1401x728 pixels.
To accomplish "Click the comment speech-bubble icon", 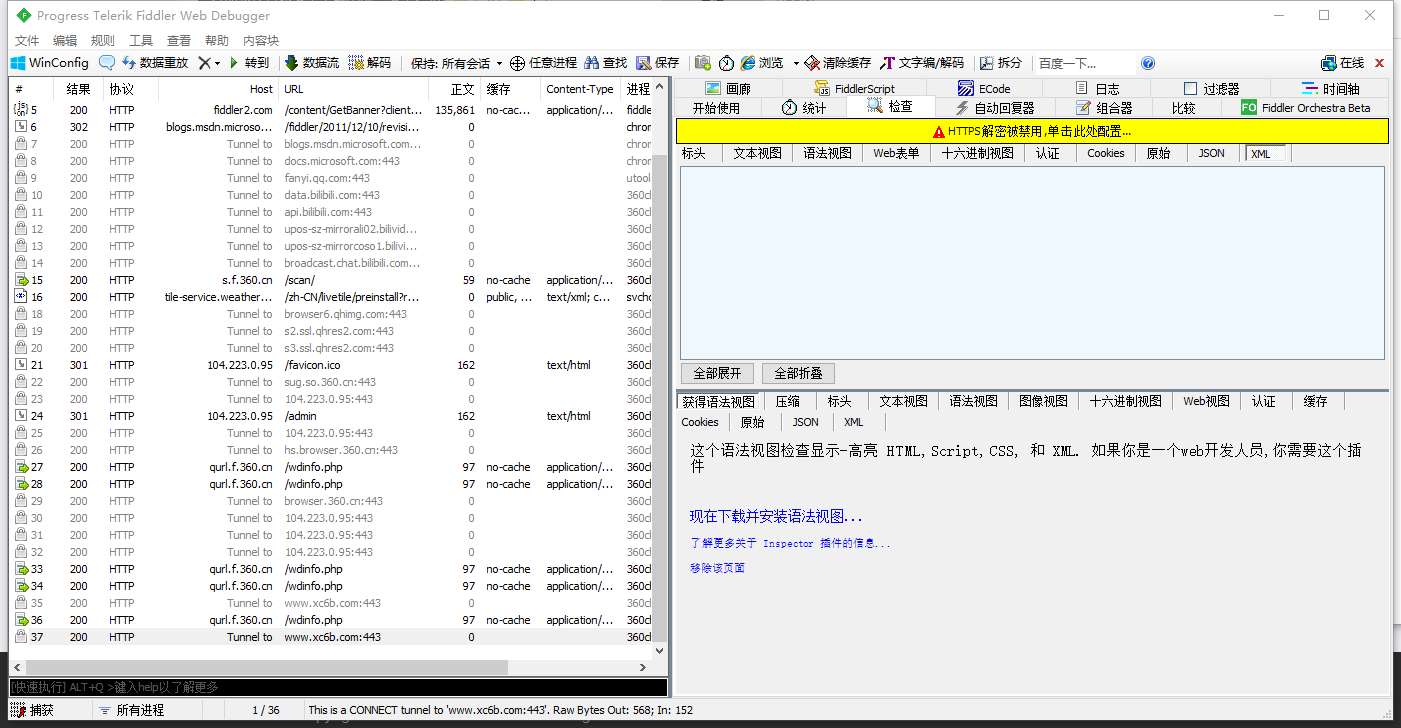I will pos(107,63).
